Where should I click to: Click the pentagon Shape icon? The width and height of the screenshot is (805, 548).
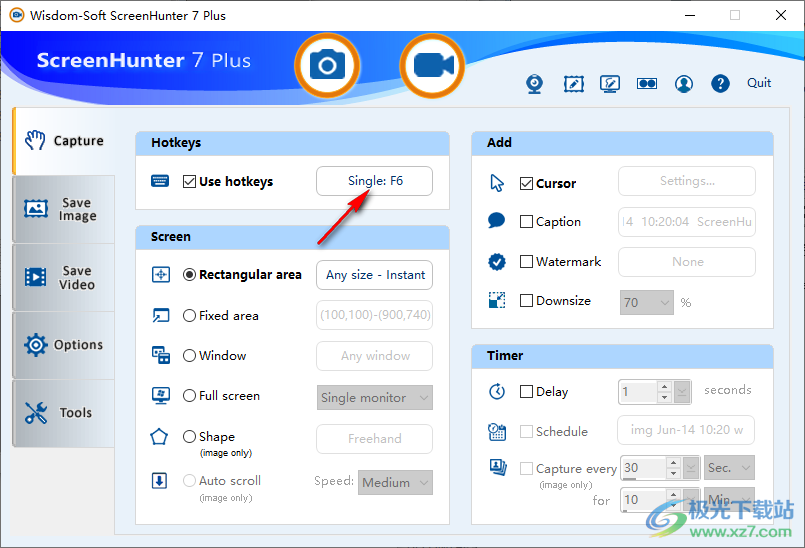click(159, 437)
